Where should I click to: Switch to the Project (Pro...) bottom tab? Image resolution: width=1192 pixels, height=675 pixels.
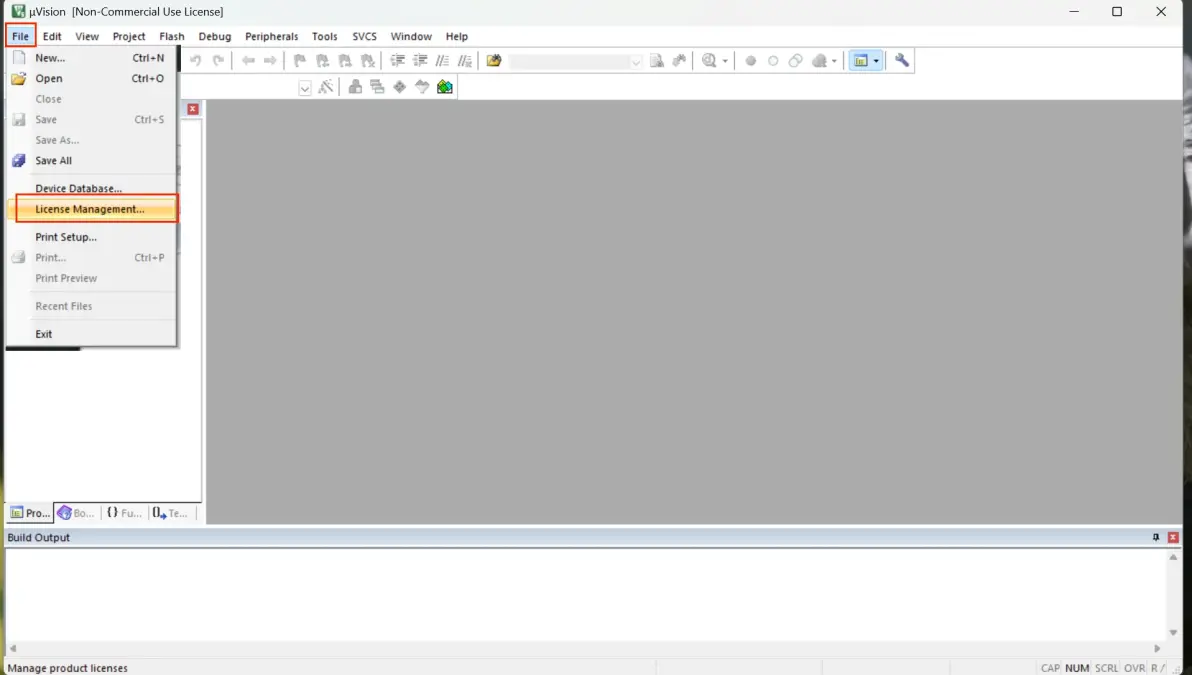coord(30,513)
